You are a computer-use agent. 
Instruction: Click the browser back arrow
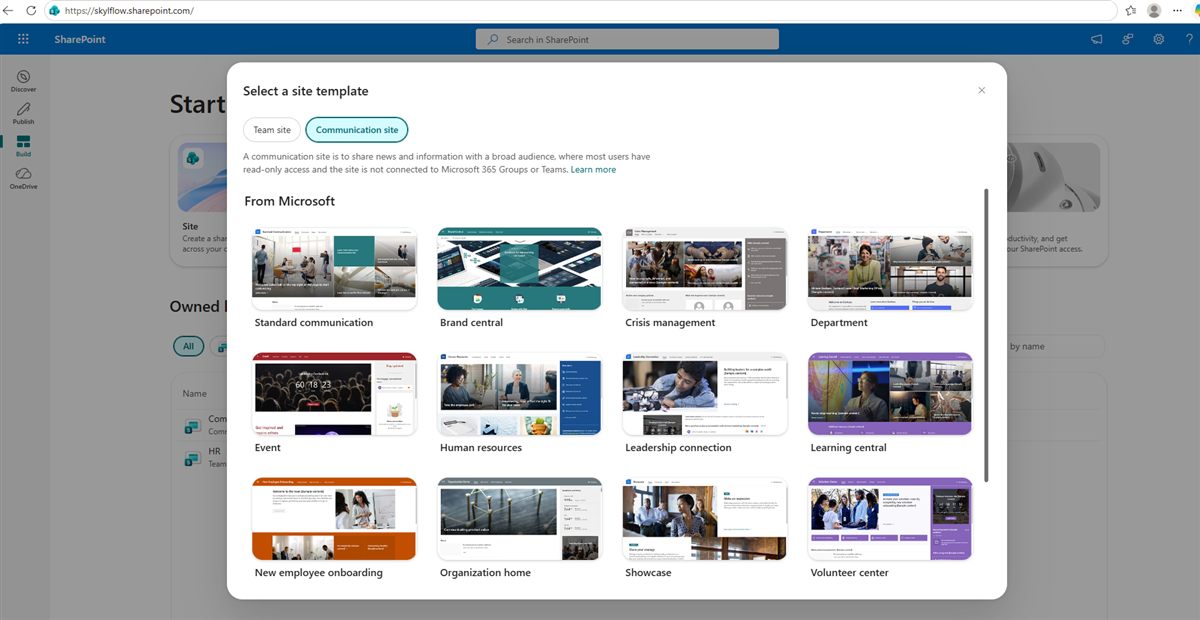click(x=9, y=10)
